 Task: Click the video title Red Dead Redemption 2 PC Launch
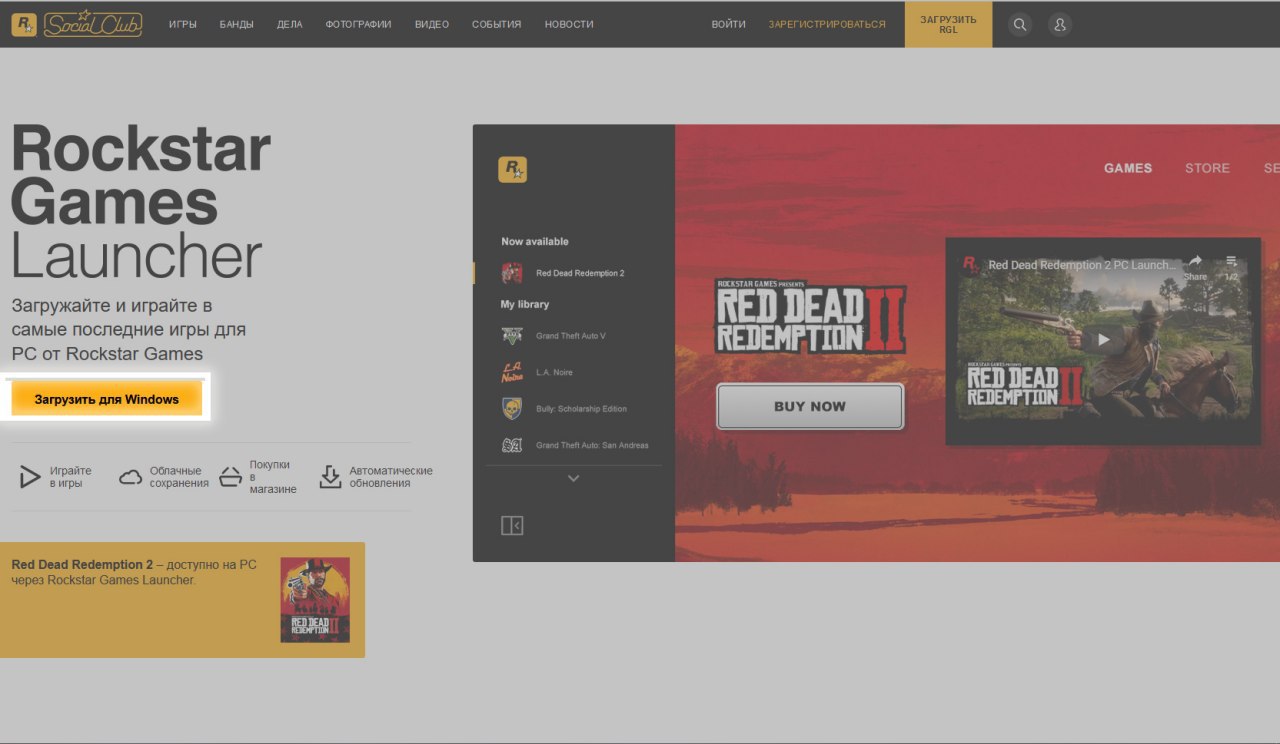pyautogui.click(x=1082, y=265)
